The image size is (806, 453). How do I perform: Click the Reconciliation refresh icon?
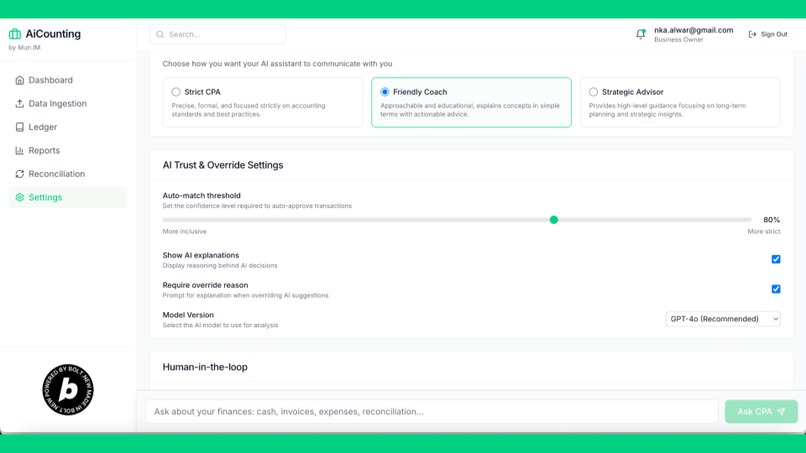point(20,174)
